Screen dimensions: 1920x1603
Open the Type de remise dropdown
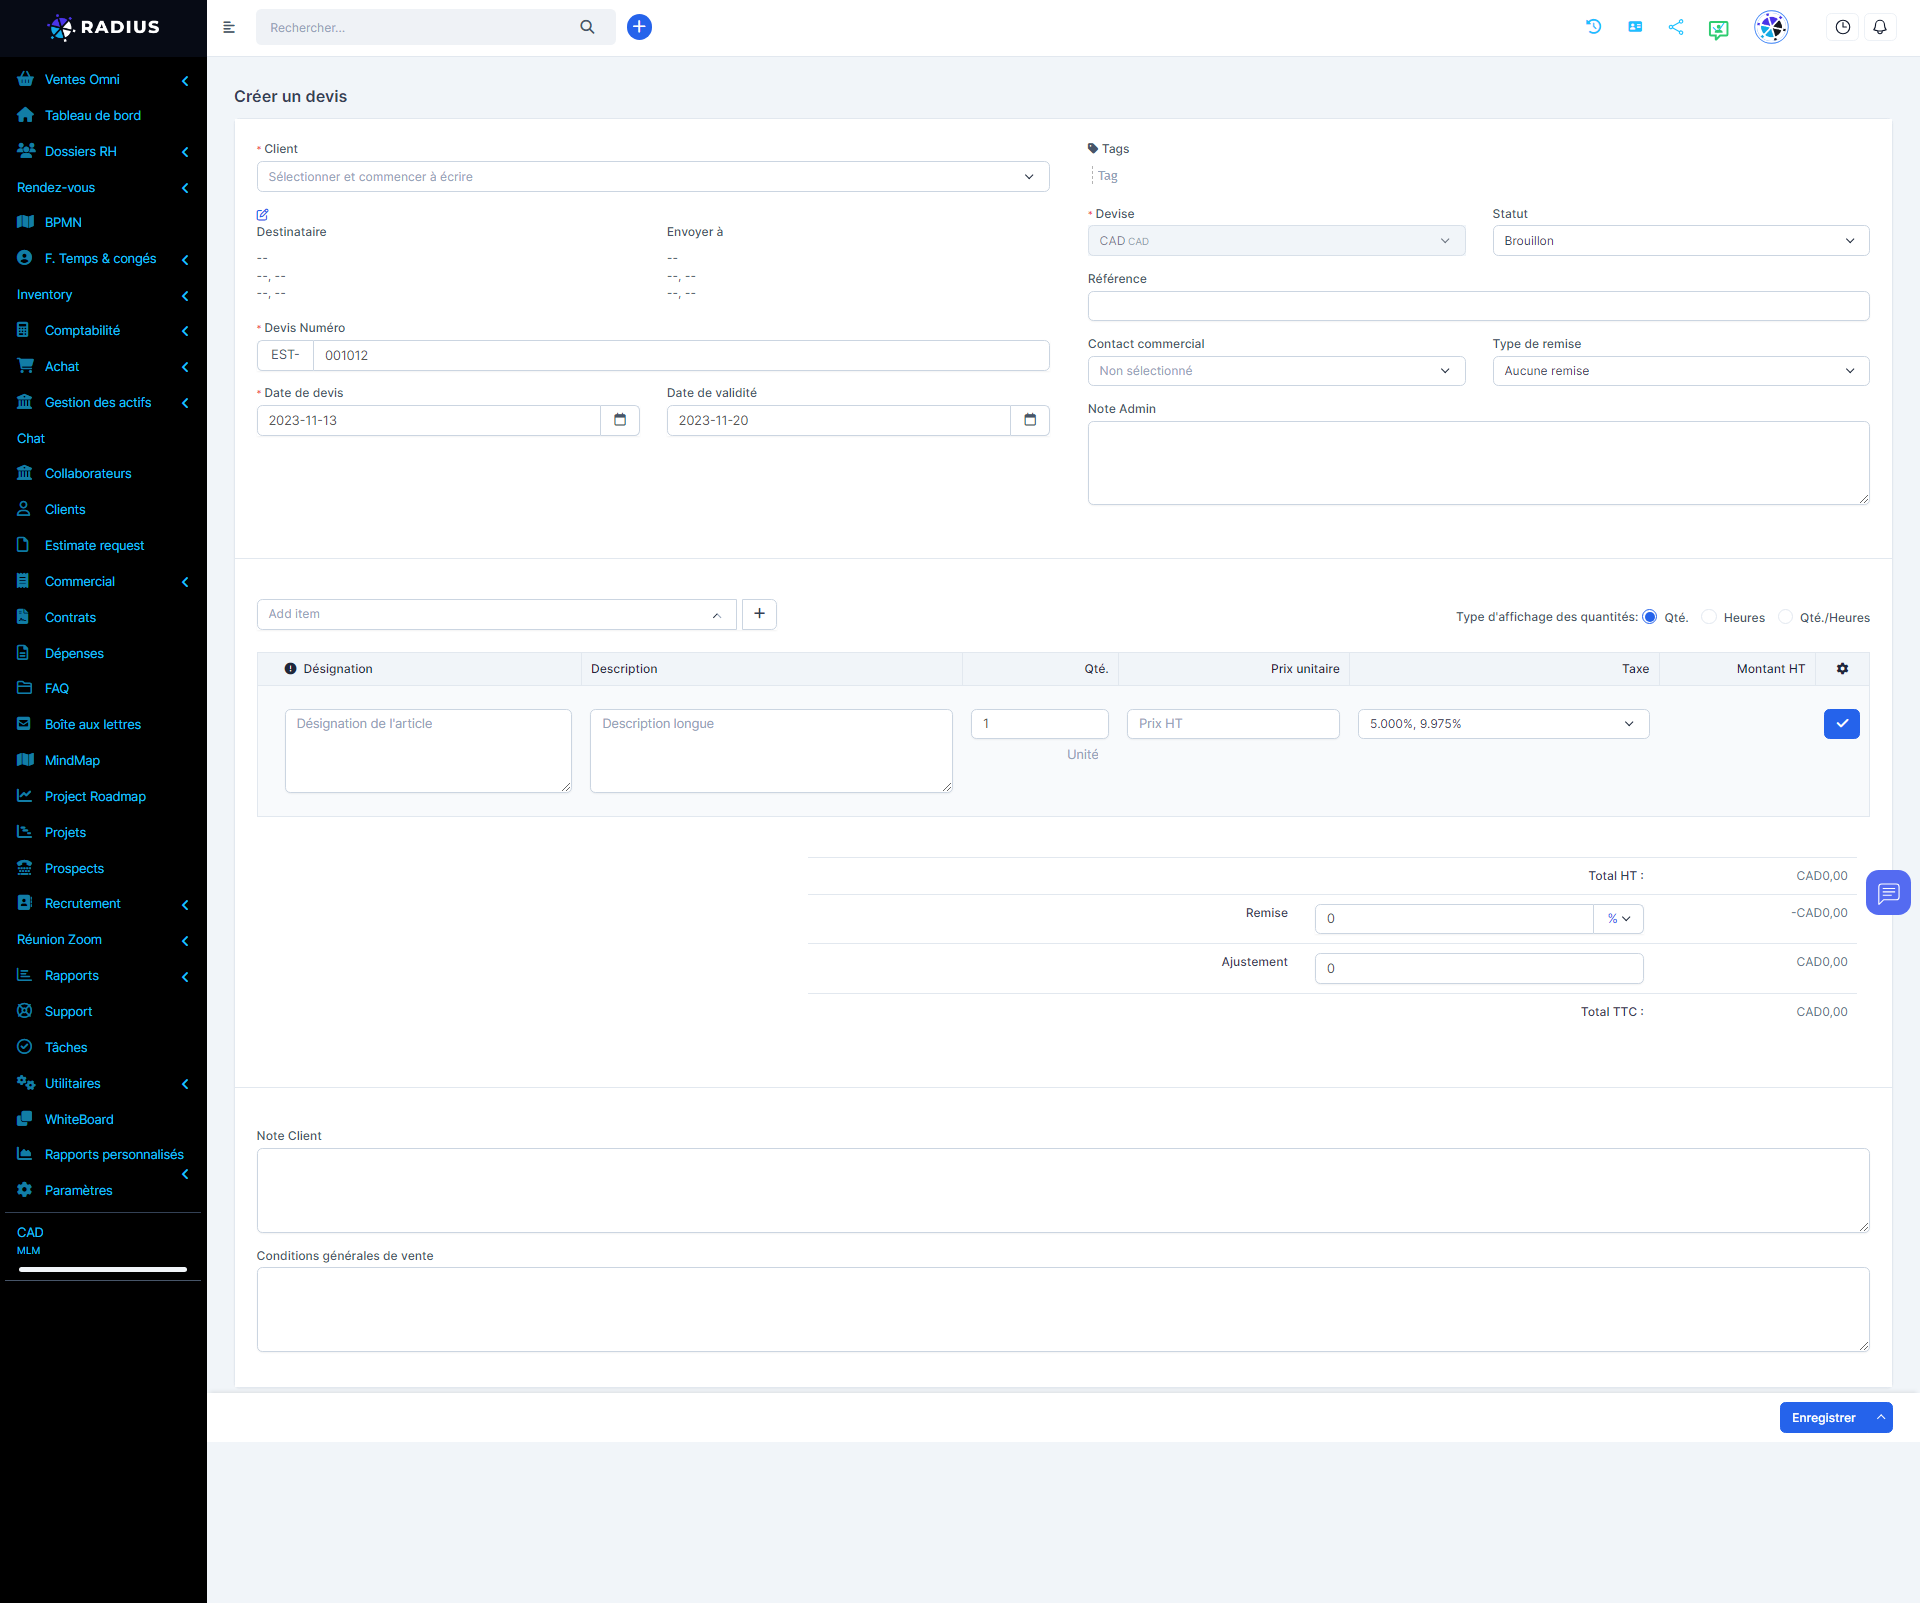(x=1680, y=371)
